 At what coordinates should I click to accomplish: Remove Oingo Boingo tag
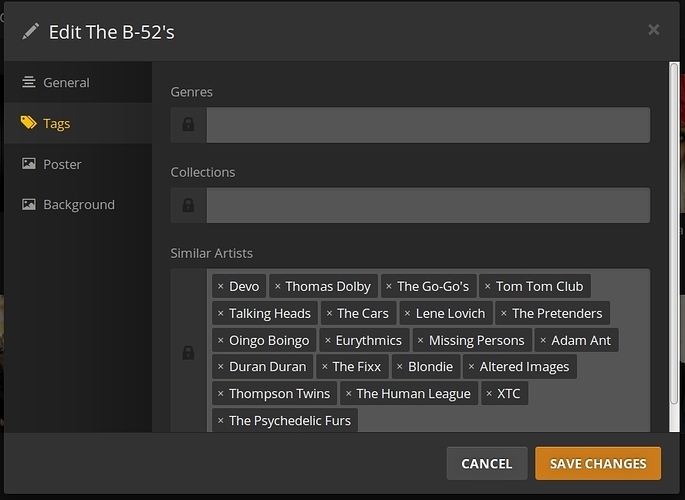click(x=221, y=341)
